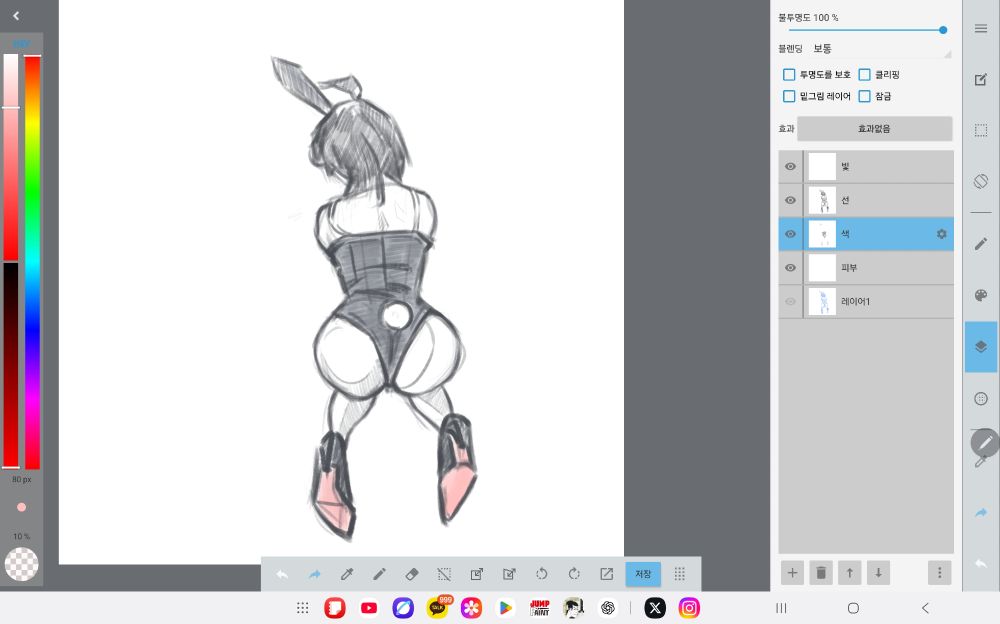Viewport: 1000px width, 624px height.
Task: Enable 클리핑 checkbox
Action: pyautogui.click(x=864, y=75)
